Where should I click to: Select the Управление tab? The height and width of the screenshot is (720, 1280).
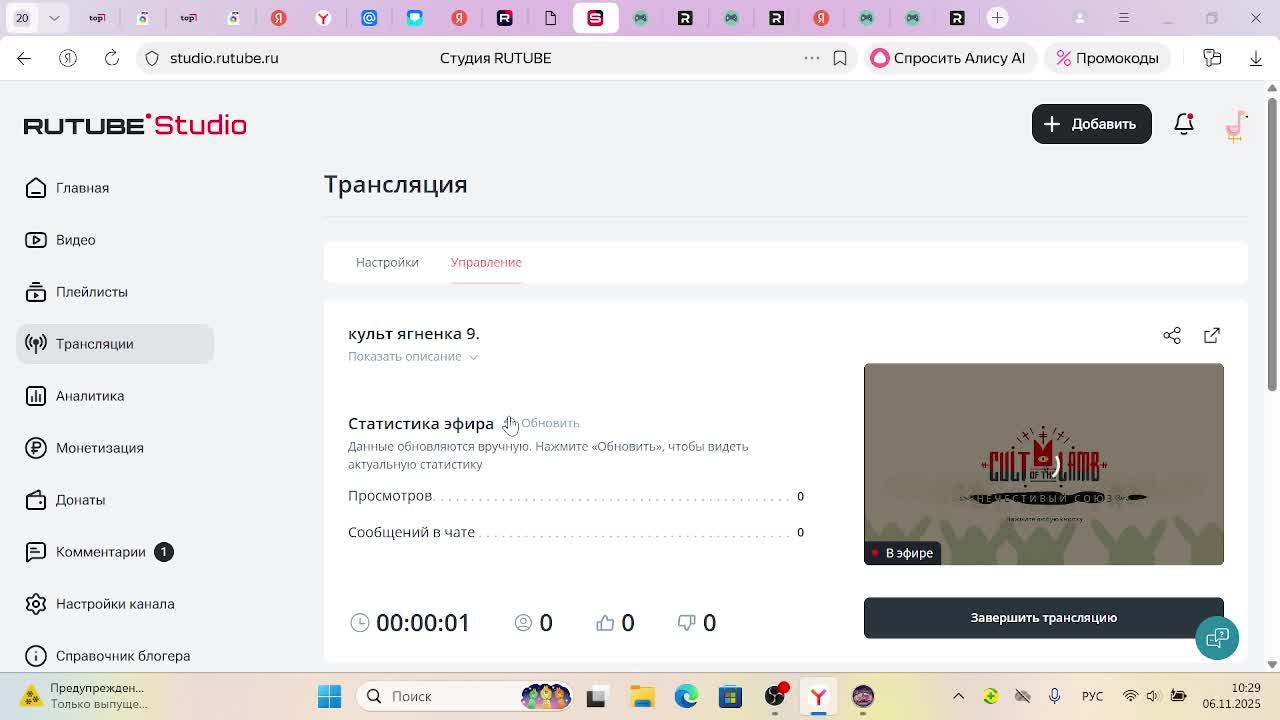[486, 262]
